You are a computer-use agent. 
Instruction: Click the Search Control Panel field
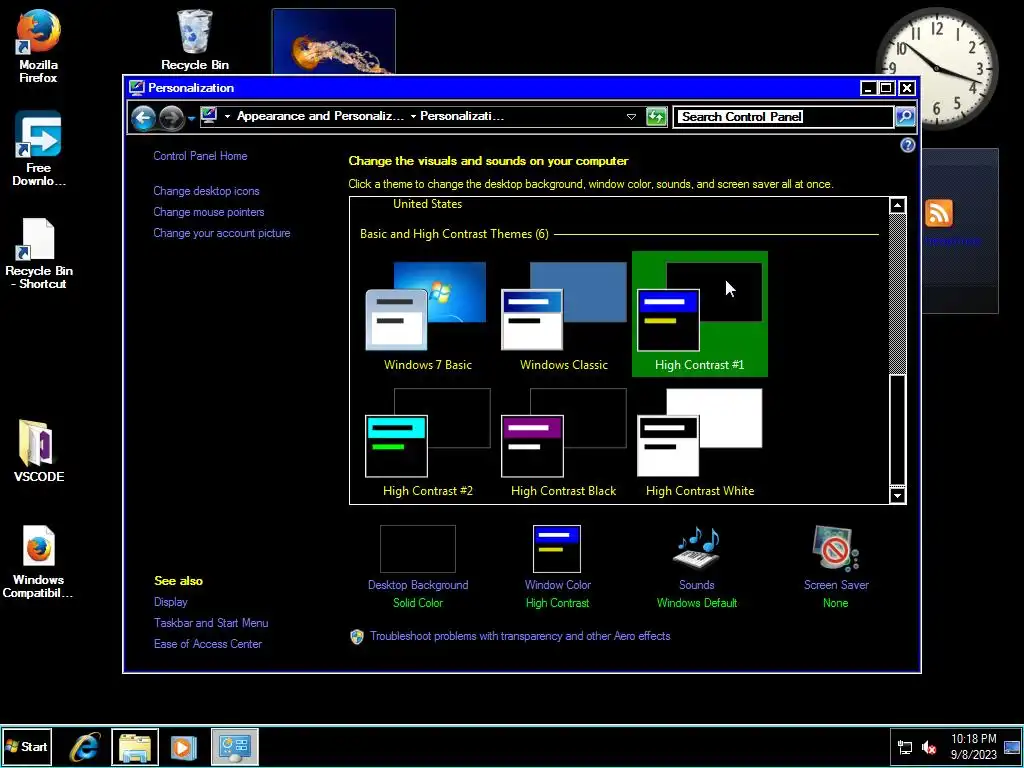tap(782, 117)
